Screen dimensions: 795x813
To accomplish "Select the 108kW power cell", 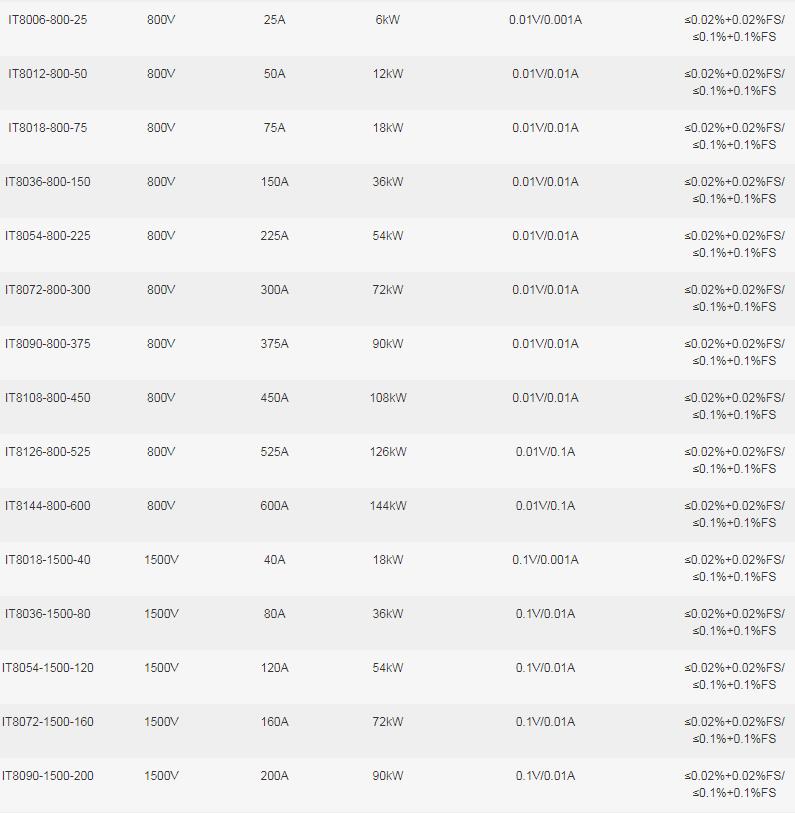I will [388, 398].
